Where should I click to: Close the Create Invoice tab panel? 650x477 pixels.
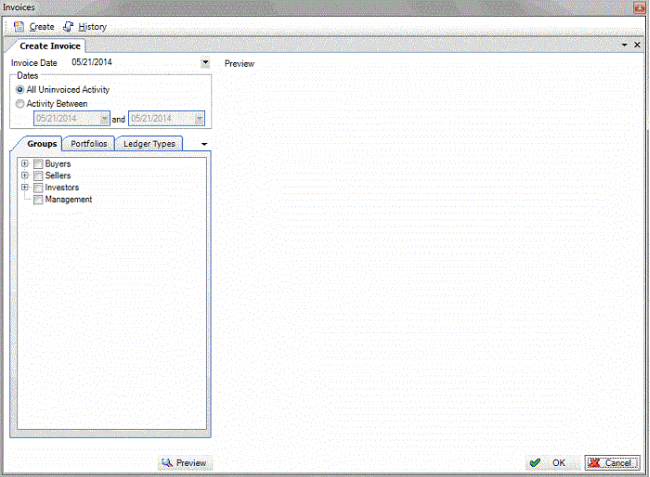637,45
